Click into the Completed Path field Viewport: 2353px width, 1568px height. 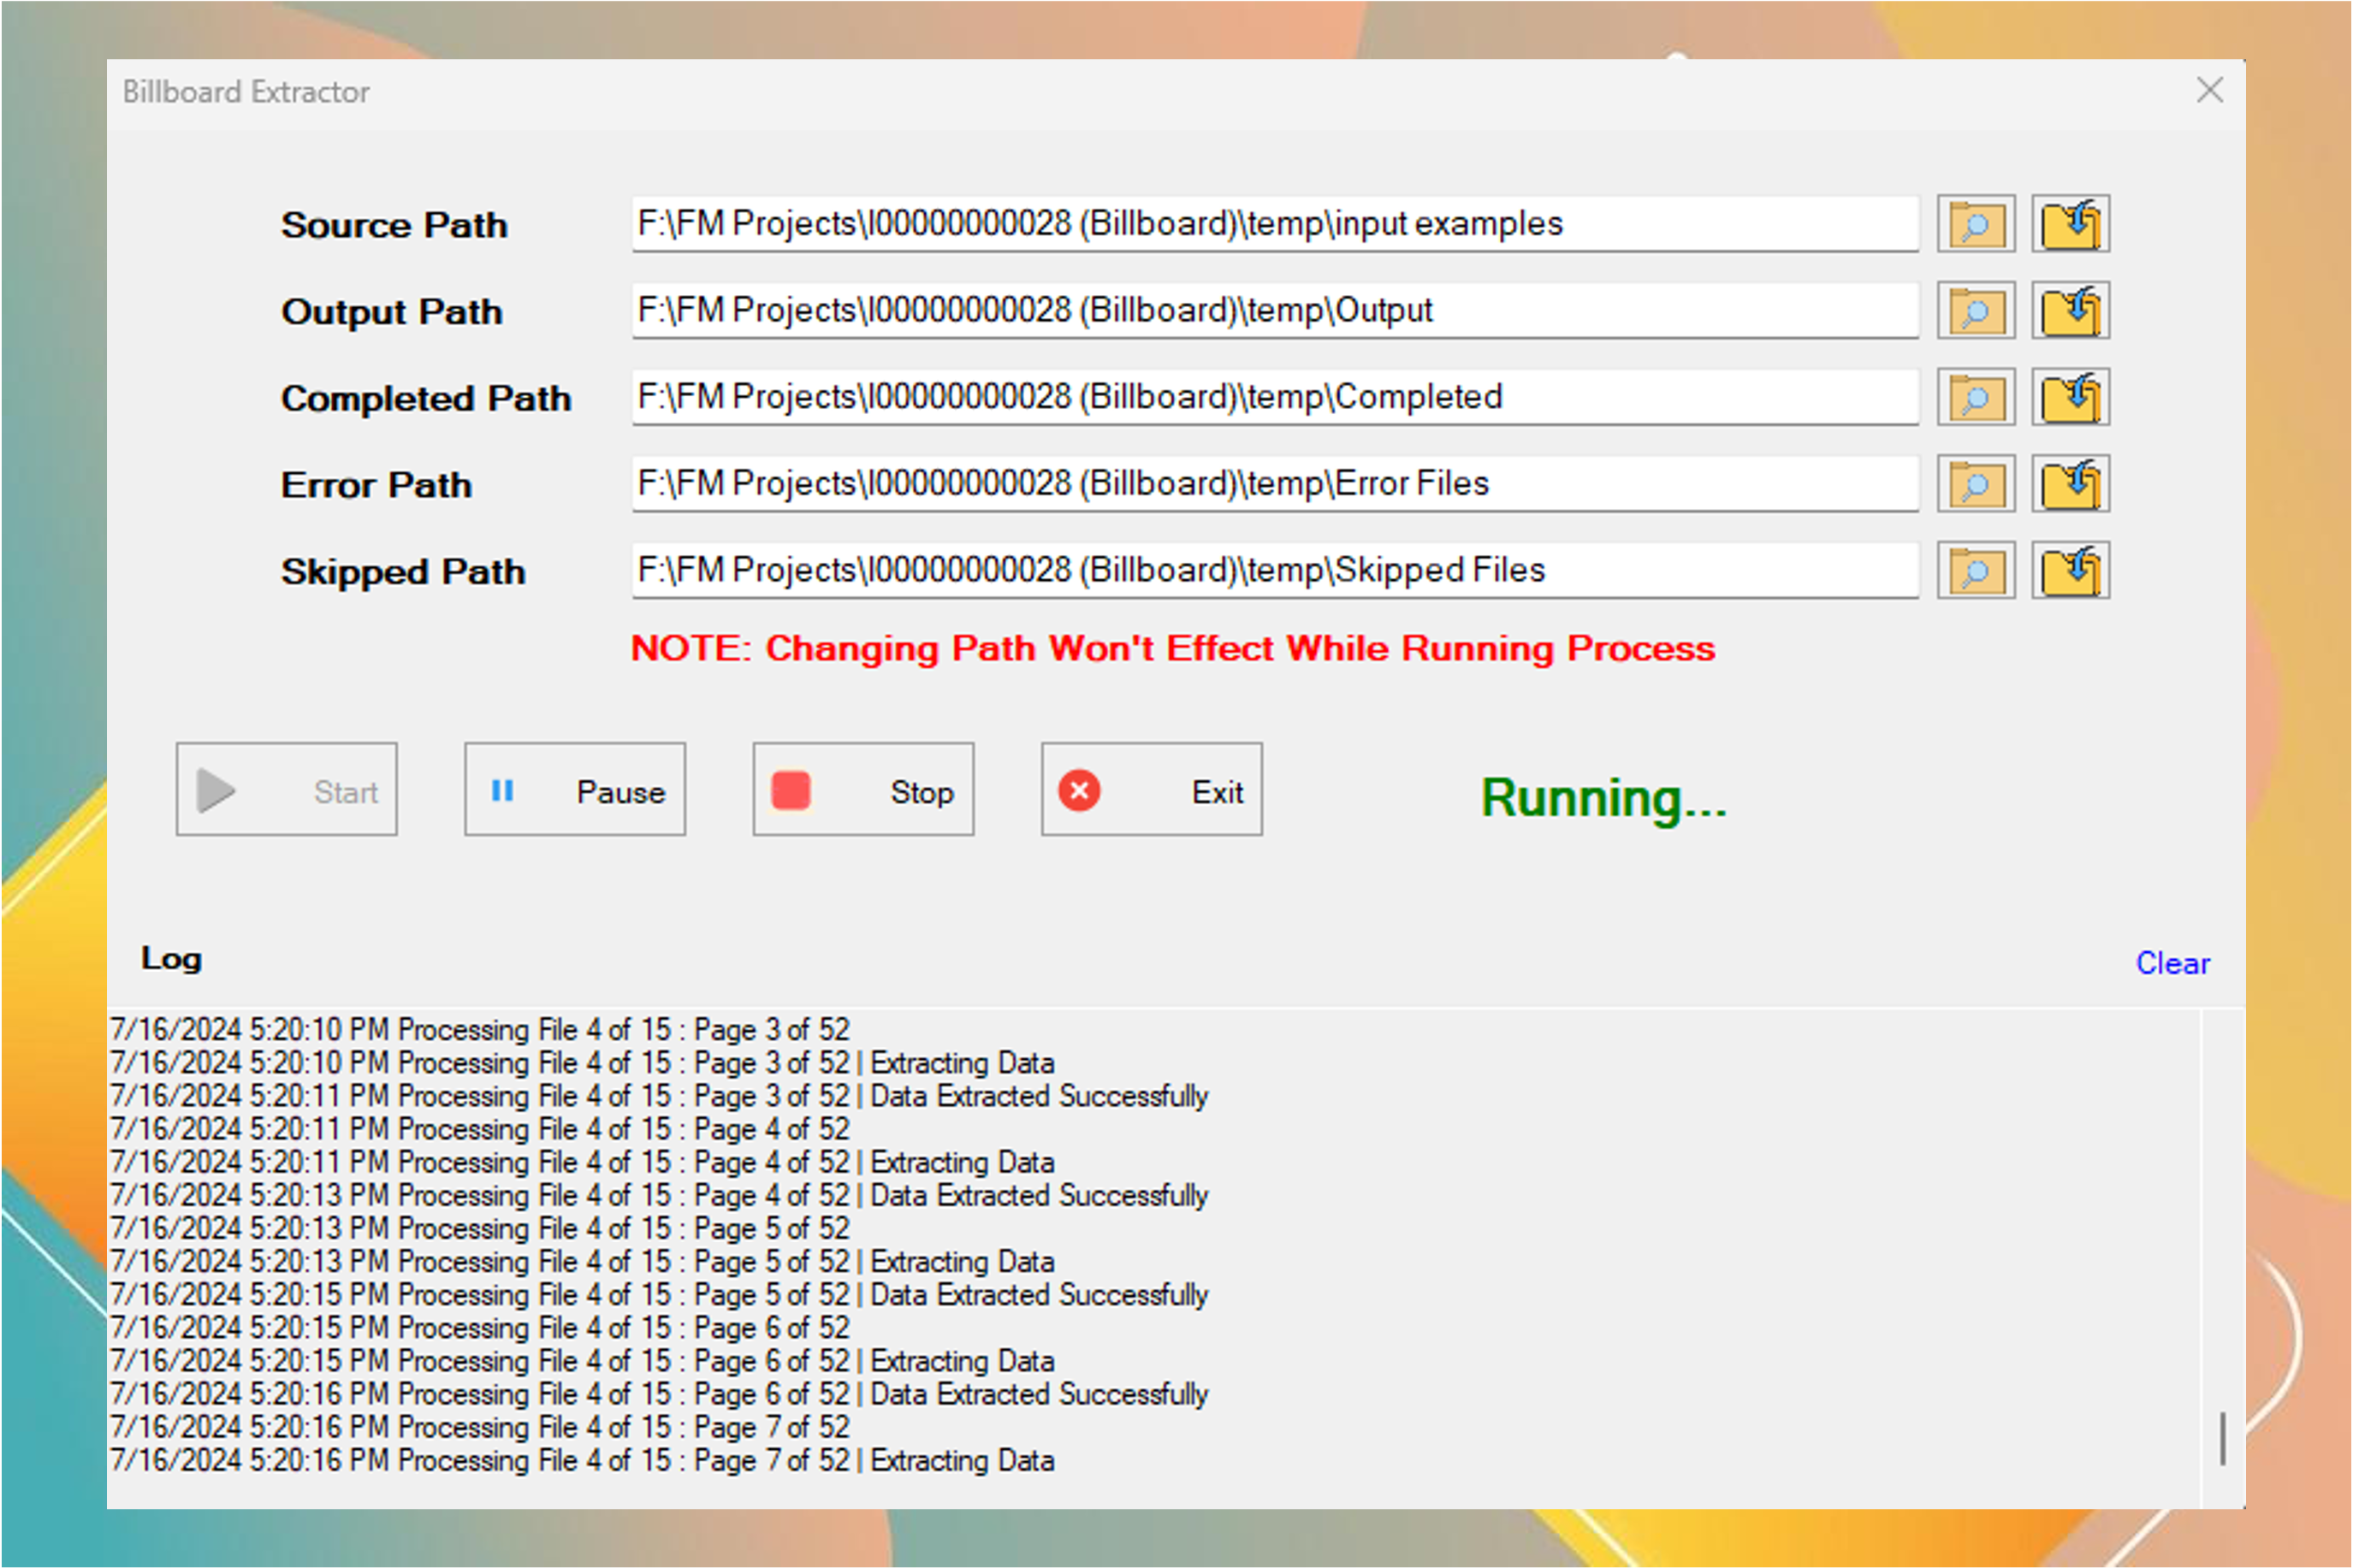[x=1275, y=398]
